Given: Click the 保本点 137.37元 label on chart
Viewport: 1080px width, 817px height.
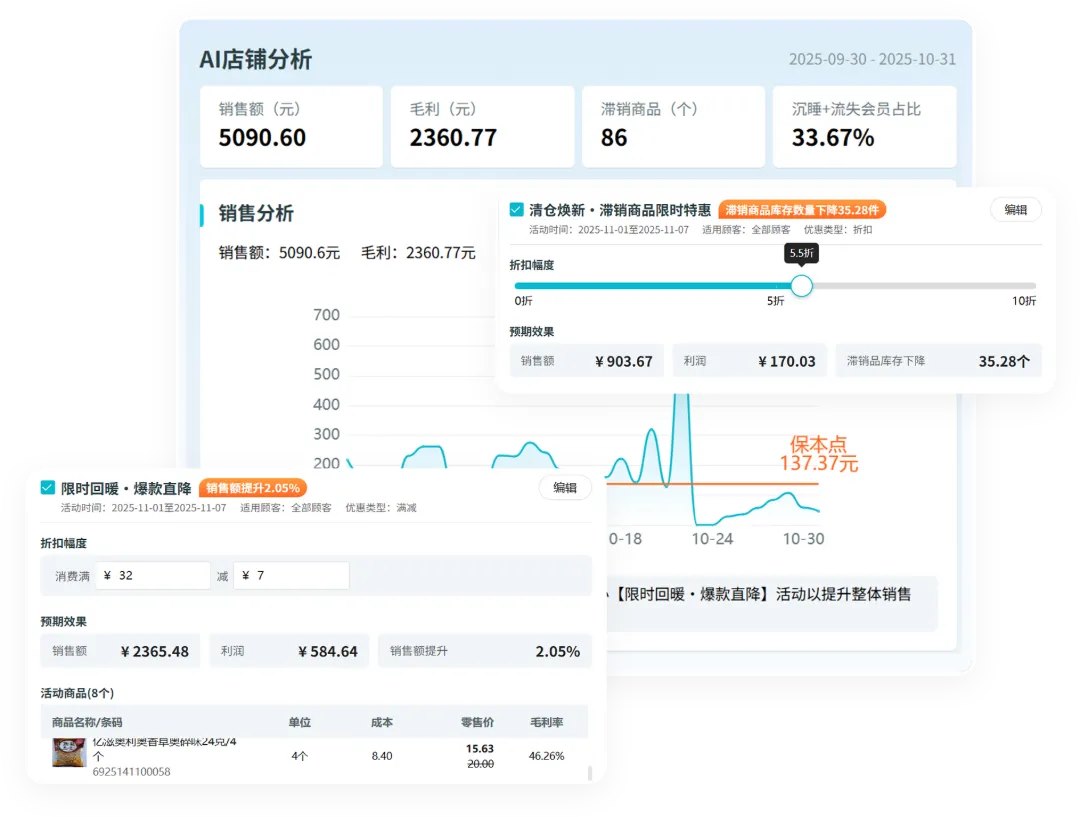Looking at the screenshot, I should 818,453.
